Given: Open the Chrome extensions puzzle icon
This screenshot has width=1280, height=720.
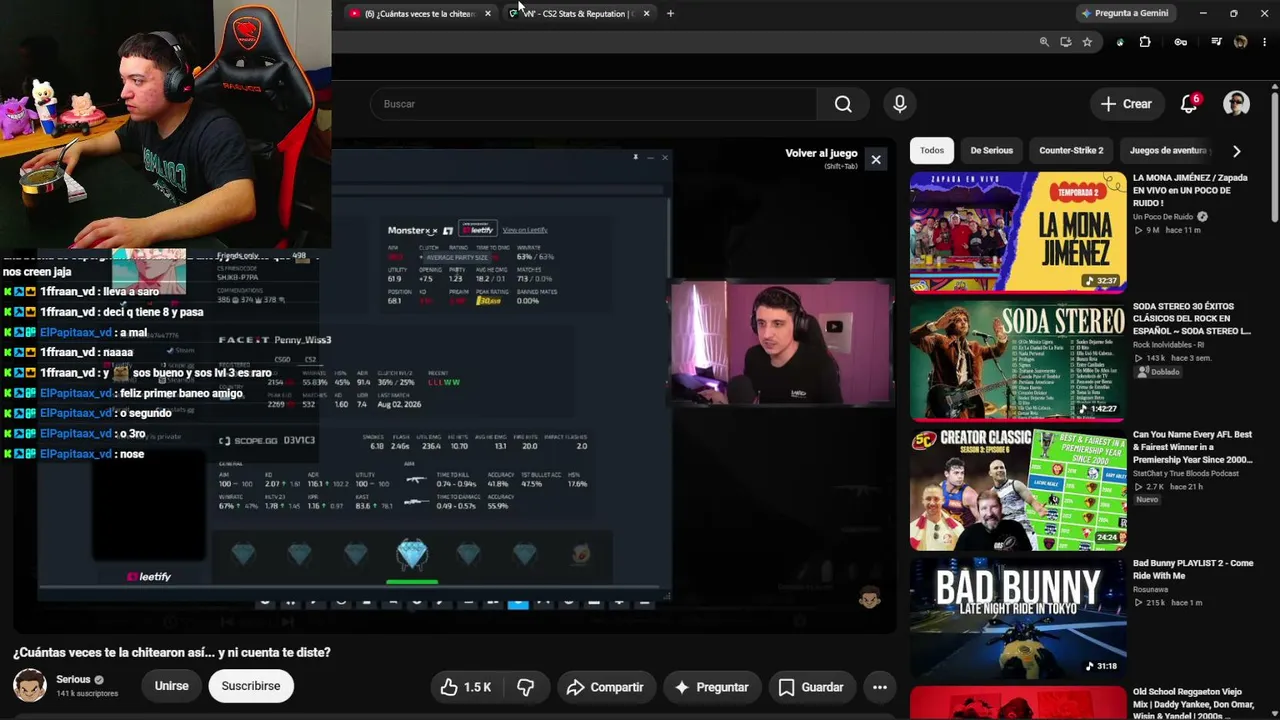Looking at the screenshot, I should tap(1145, 42).
